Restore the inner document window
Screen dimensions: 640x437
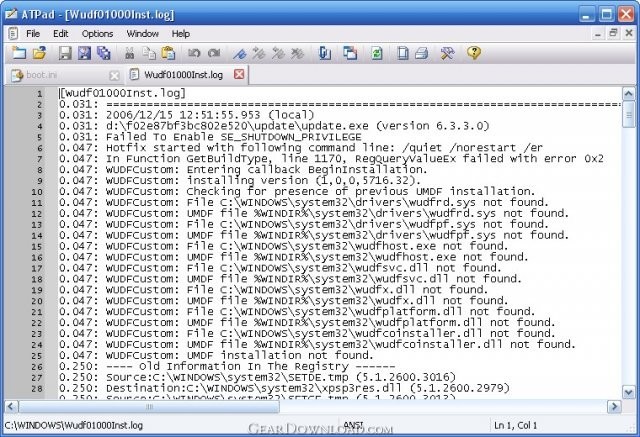point(613,33)
